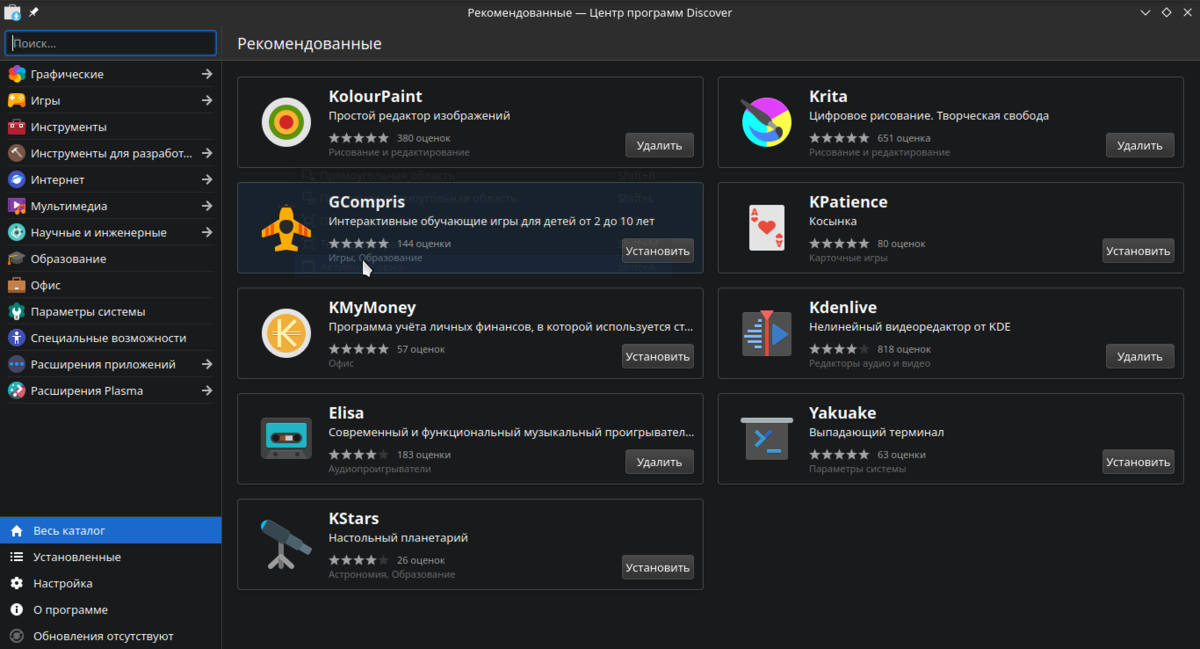The height and width of the screenshot is (649, 1200).
Task: Open the Установленные section
Action: [111, 557]
